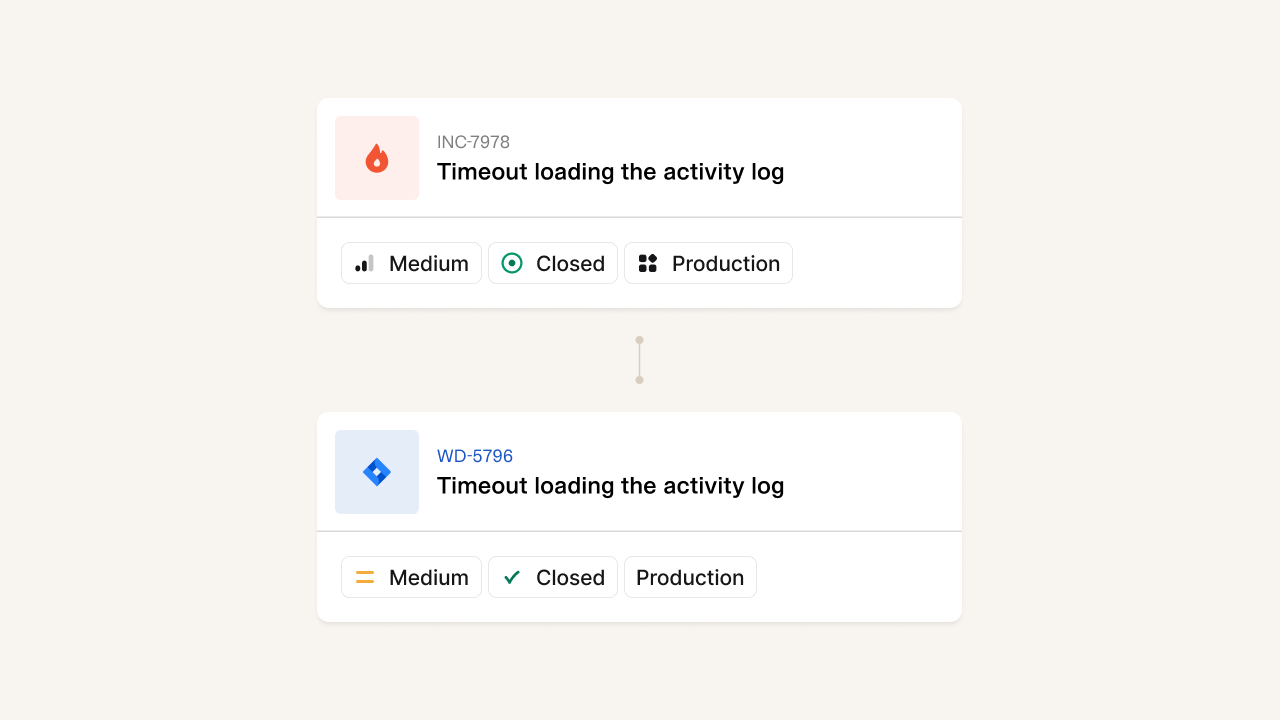
Task: Open the WD-5796 issue link
Action: point(474,455)
